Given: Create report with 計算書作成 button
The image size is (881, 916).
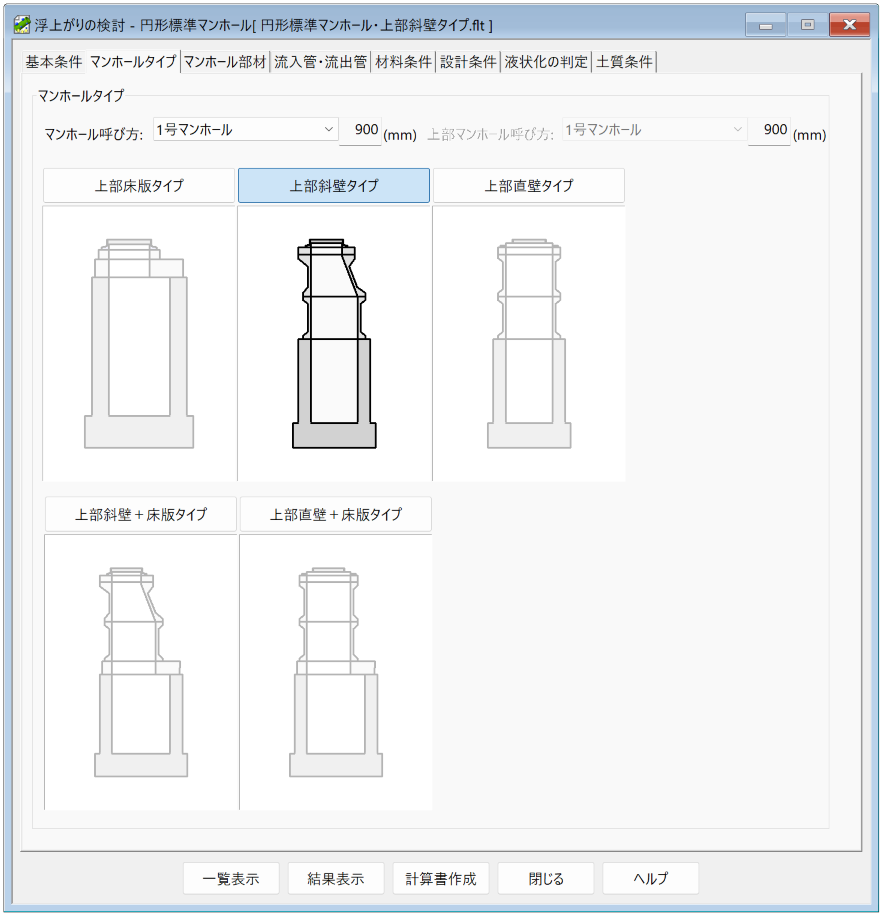Looking at the screenshot, I should tap(441, 879).
